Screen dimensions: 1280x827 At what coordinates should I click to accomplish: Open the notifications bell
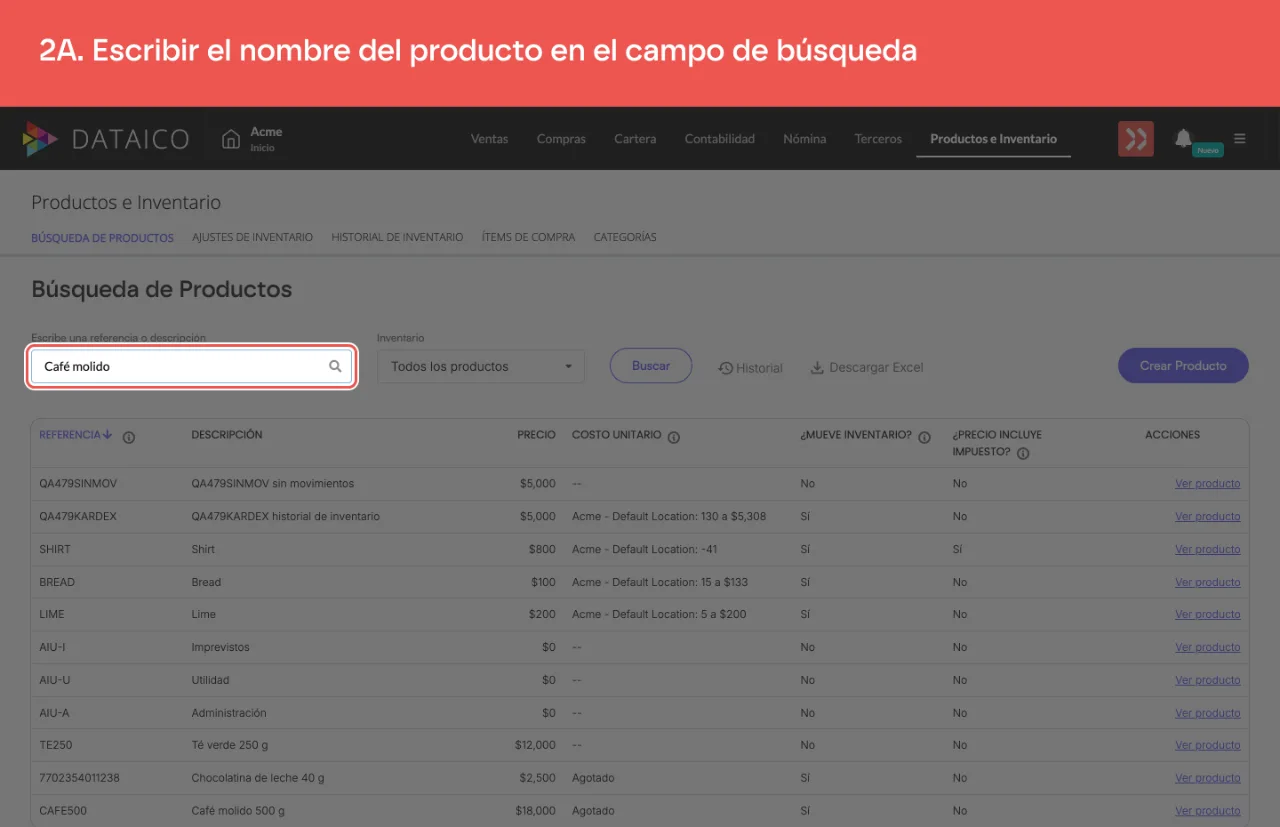1183,138
